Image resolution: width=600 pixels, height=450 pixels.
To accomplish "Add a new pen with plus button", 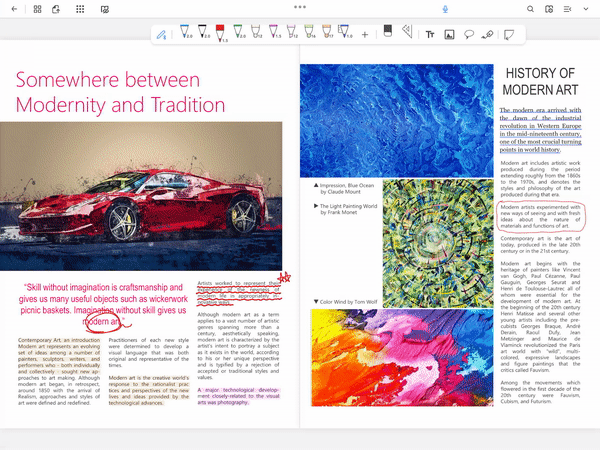I will [365, 35].
